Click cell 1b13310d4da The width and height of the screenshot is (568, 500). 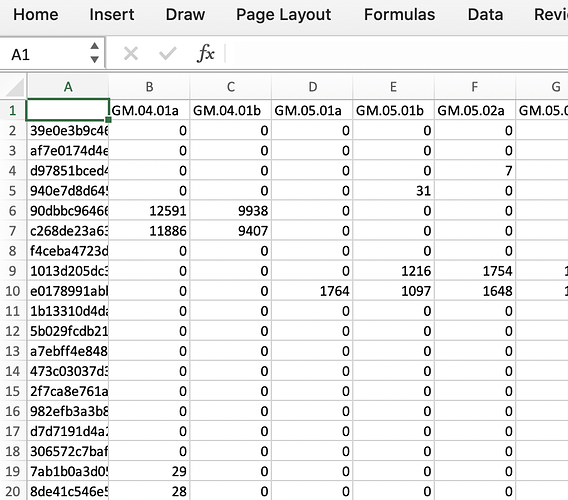click(68, 311)
